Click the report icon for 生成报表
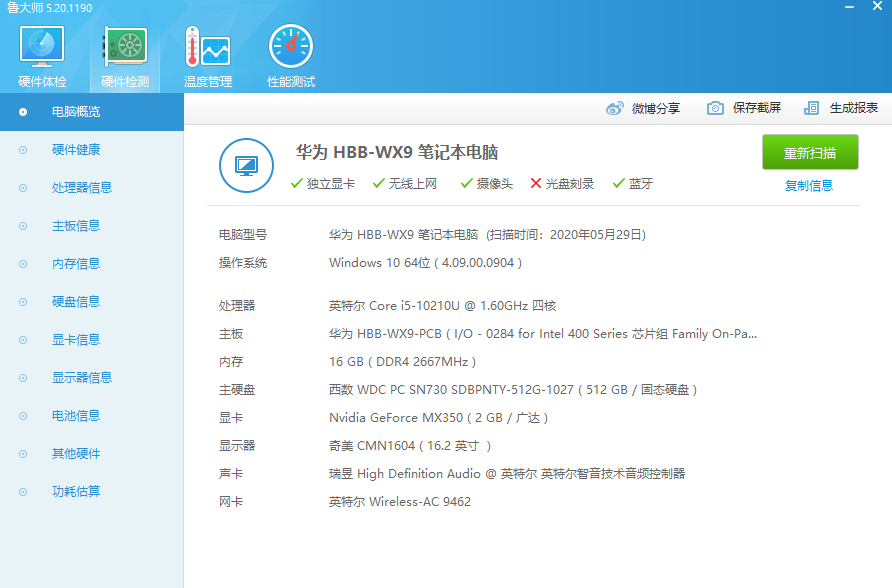The height and width of the screenshot is (588, 892). 811,108
